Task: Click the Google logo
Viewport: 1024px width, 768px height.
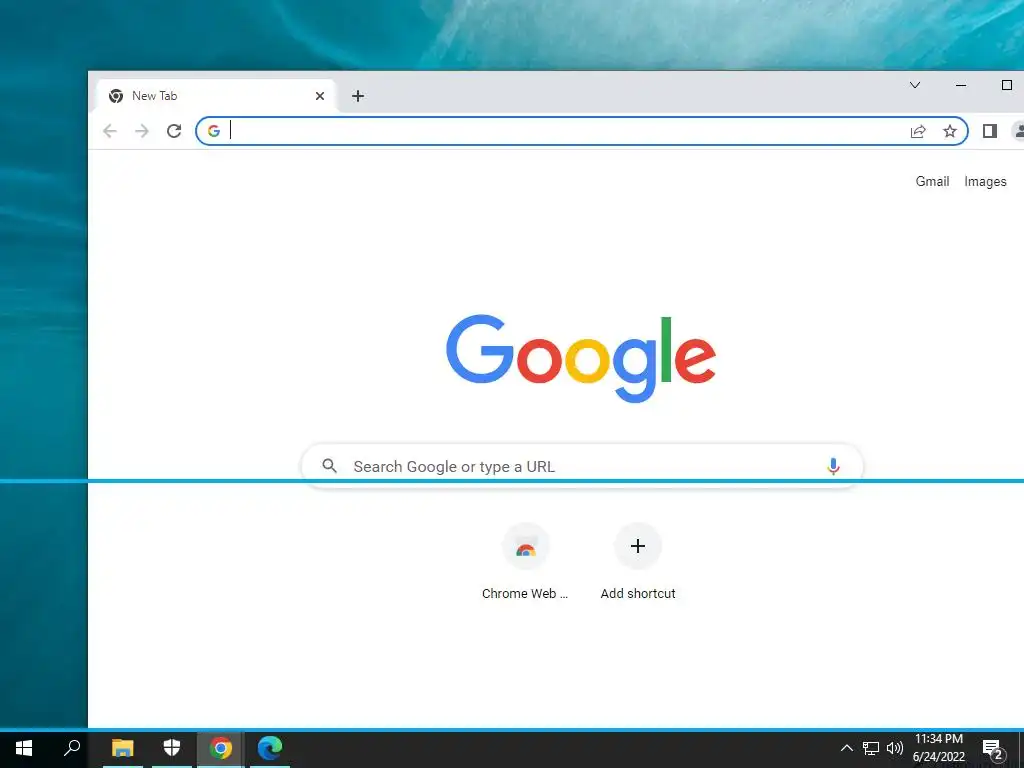Action: click(x=581, y=359)
